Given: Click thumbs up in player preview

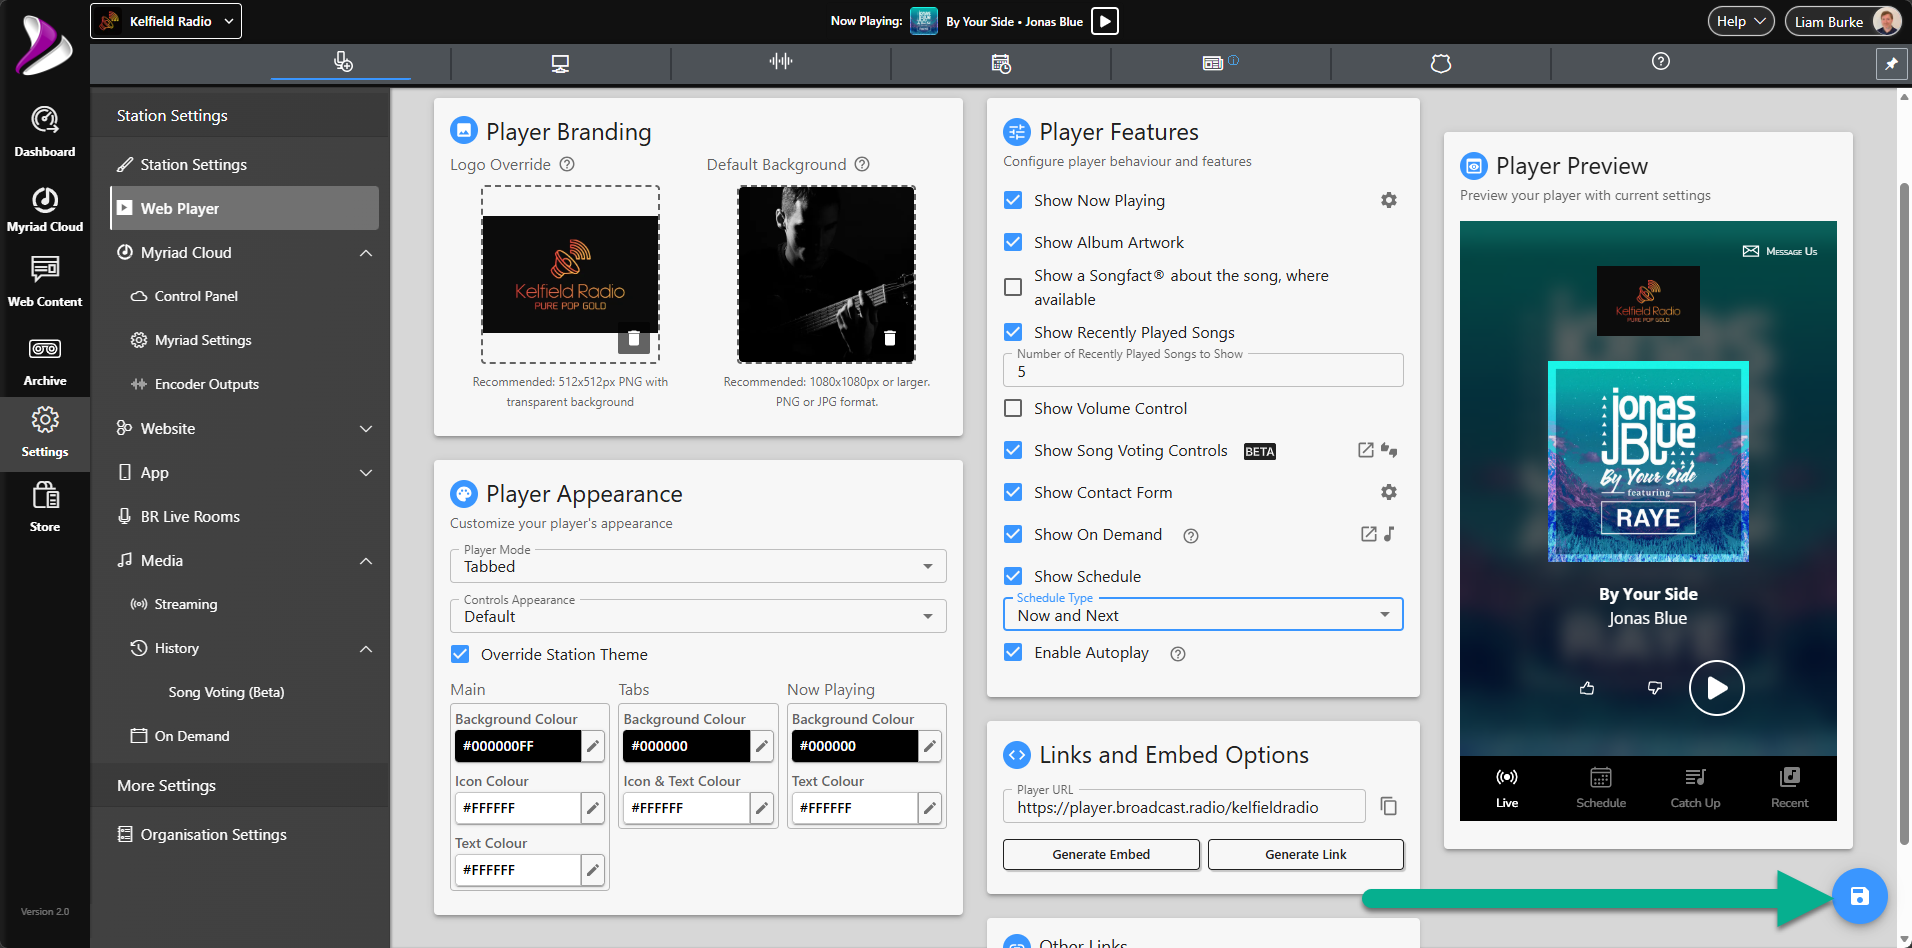Looking at the screenshot, I should point(1587,688).
